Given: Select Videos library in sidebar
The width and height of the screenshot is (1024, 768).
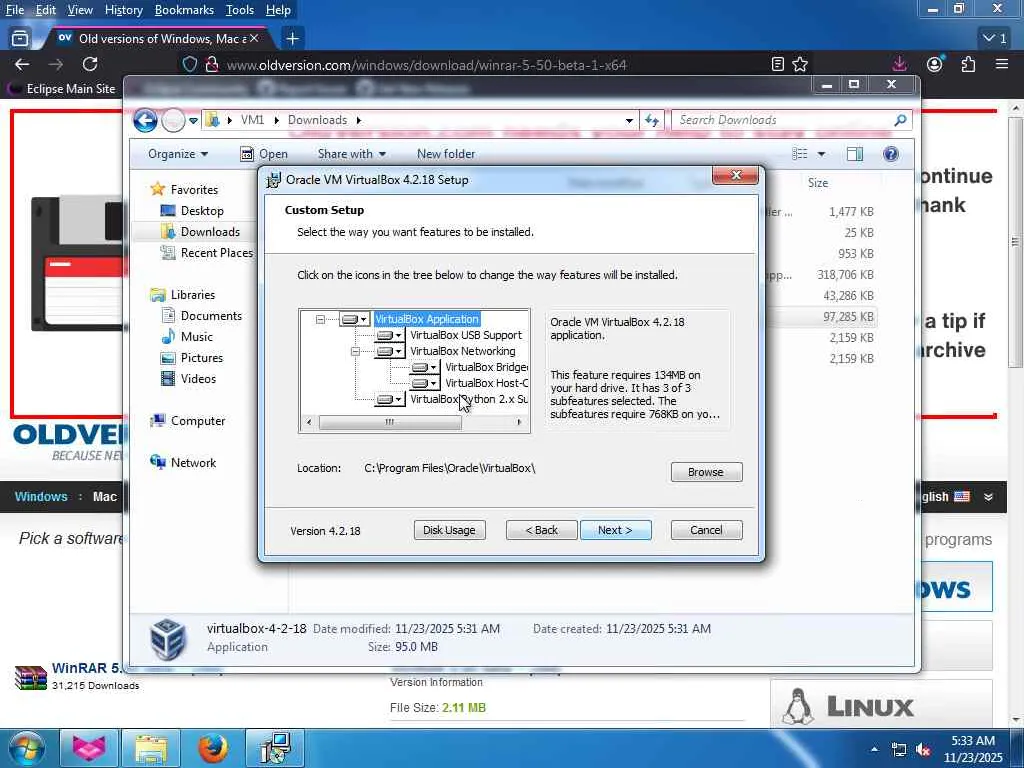Looking at the screenshot, I should [x=198, y=379].
